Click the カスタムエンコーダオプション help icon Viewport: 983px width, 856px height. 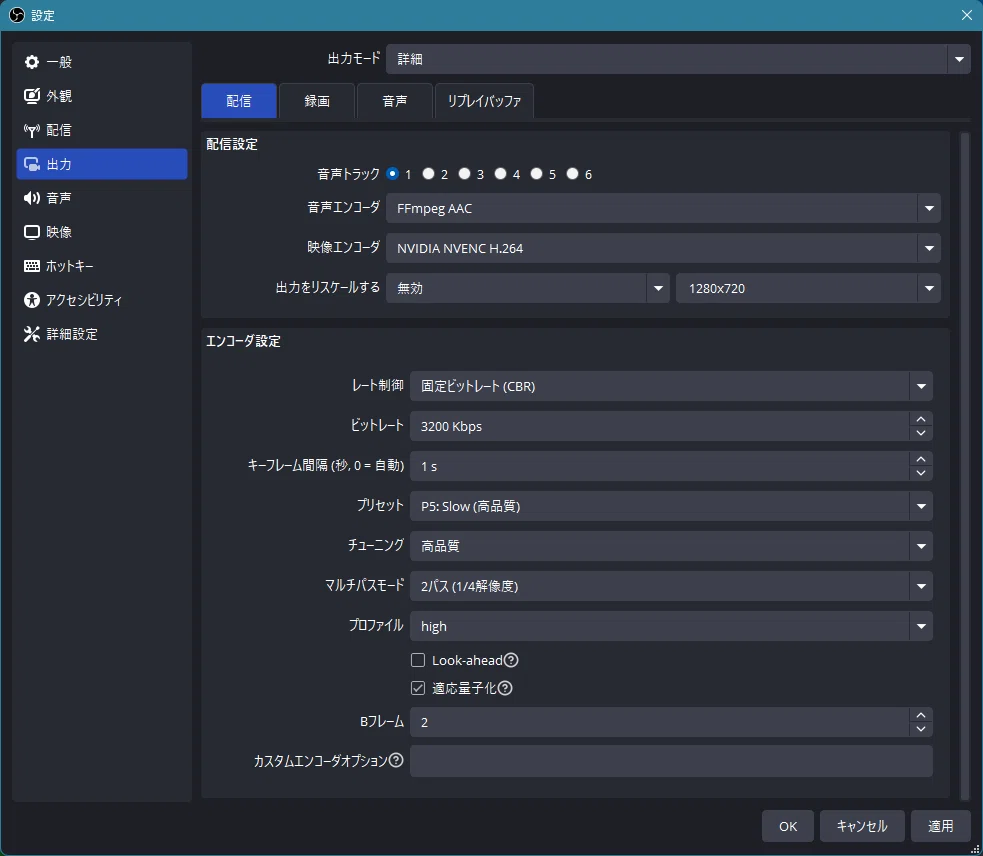click(x=396, y=760)
